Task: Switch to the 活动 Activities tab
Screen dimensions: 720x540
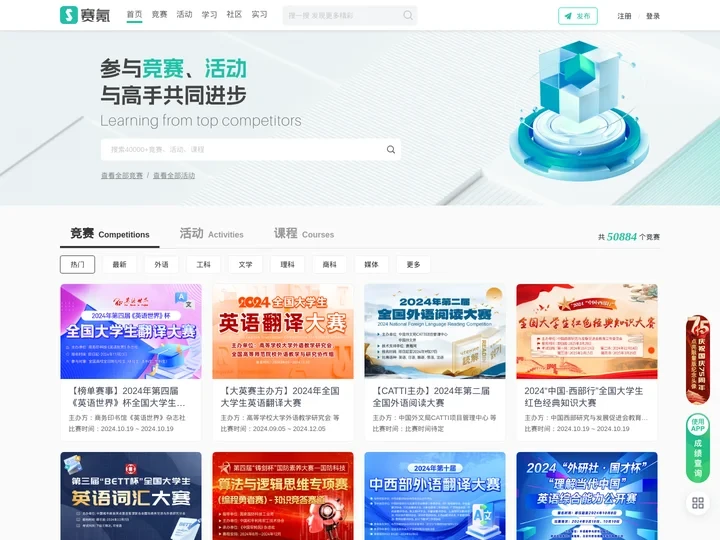Action: pyautogui.click(x=212, y=234)
